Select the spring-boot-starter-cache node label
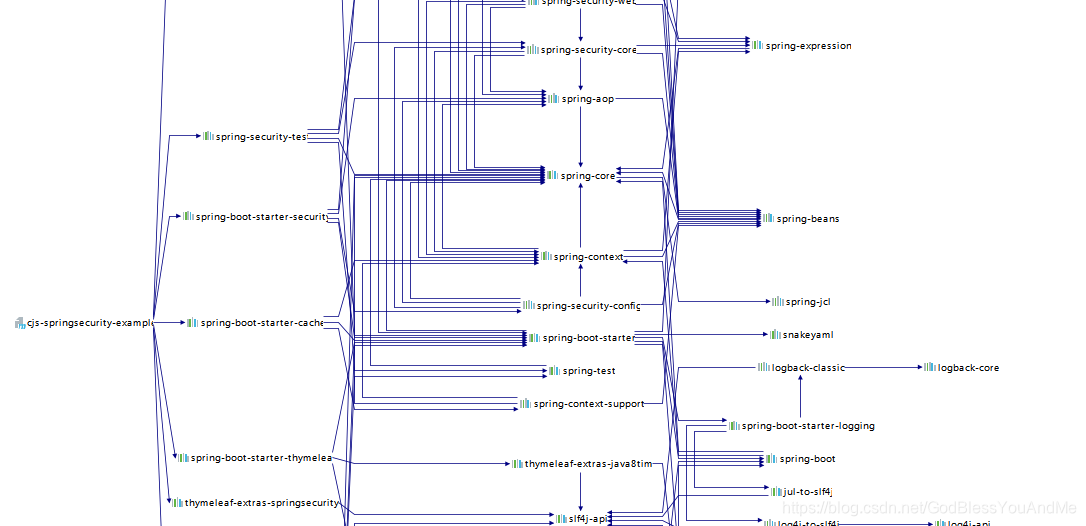1086x526 pixels. 262,323
